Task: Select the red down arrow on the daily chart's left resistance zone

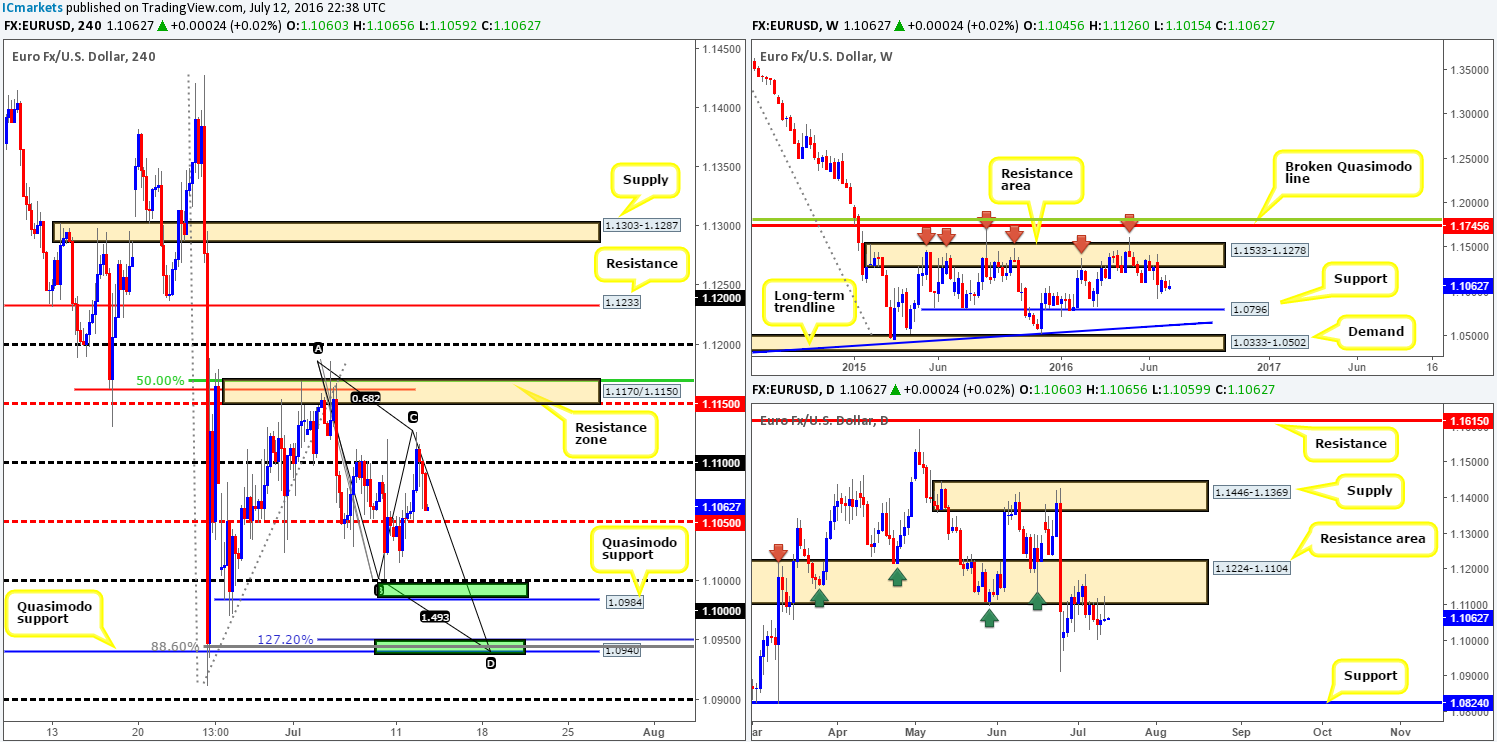Action: 780,551
